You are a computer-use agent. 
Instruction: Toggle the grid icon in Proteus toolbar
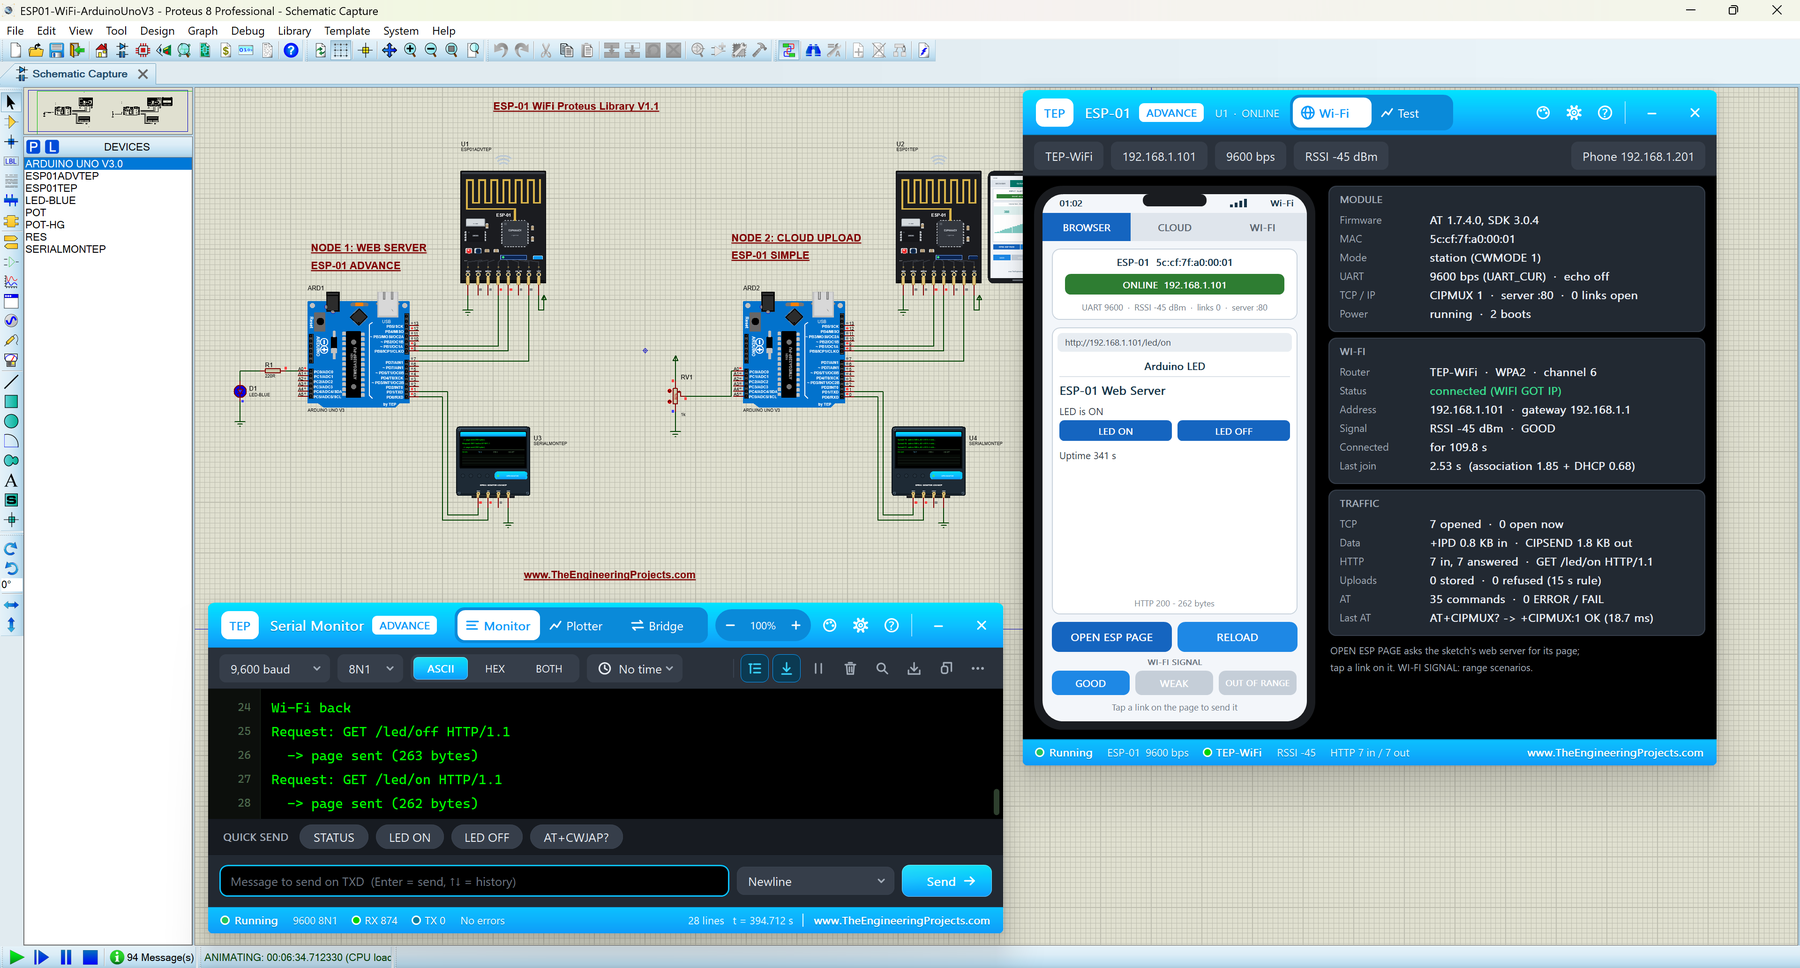tap(341, 50)
